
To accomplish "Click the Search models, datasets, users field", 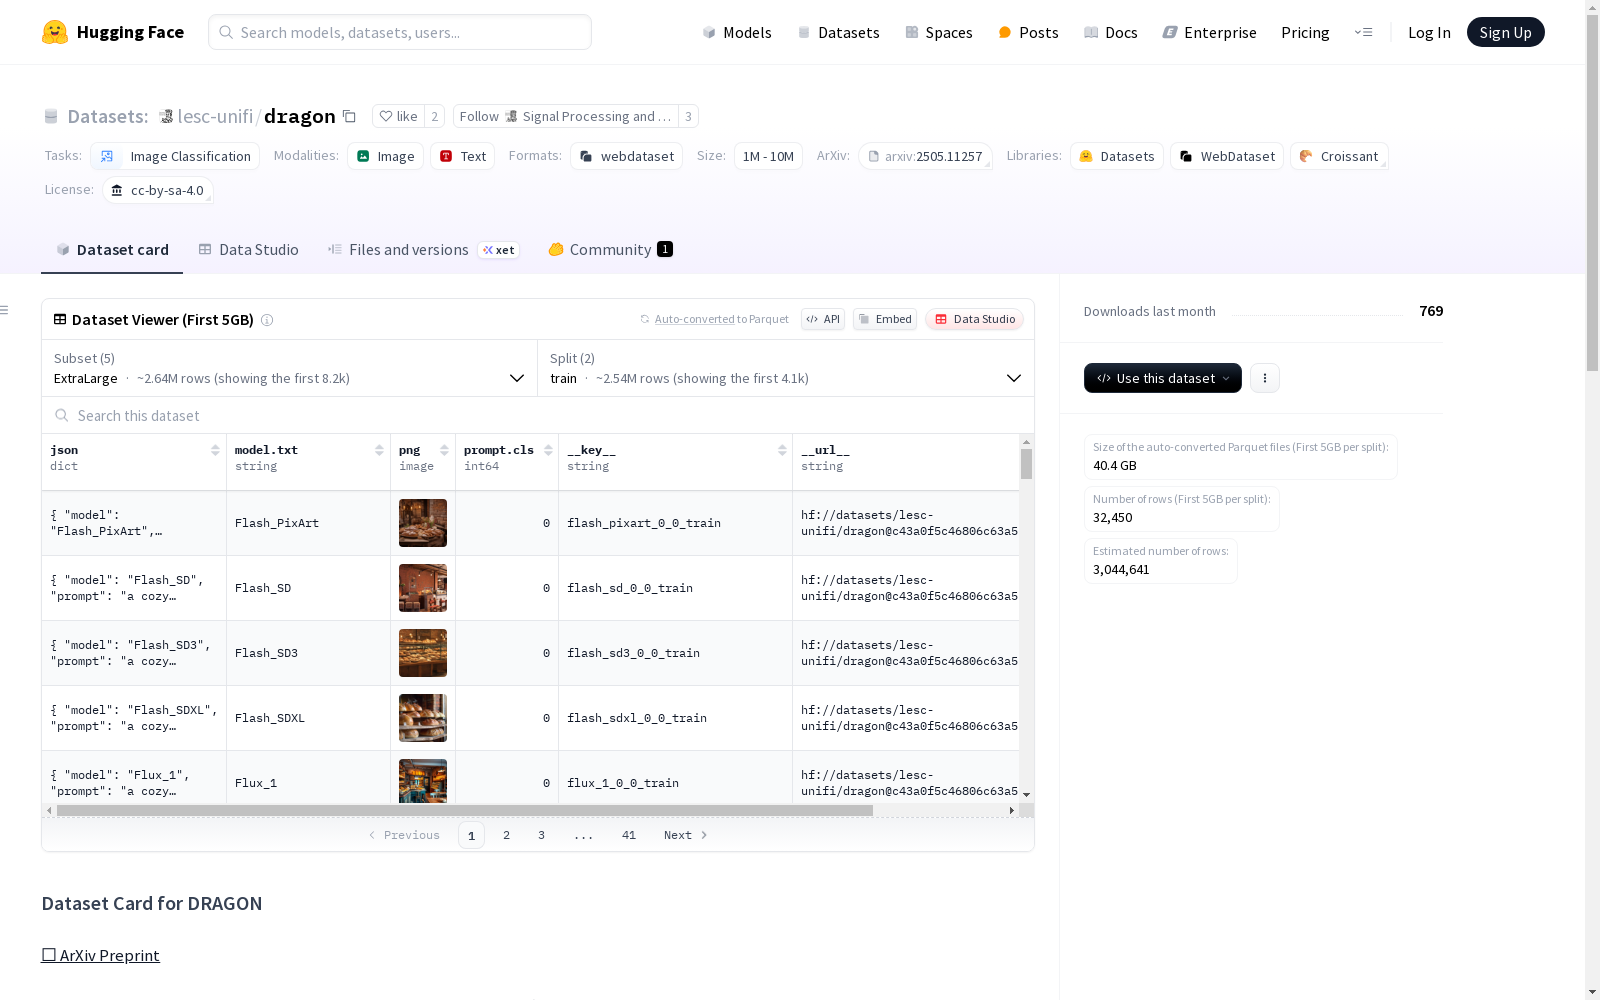I will 400,32.
